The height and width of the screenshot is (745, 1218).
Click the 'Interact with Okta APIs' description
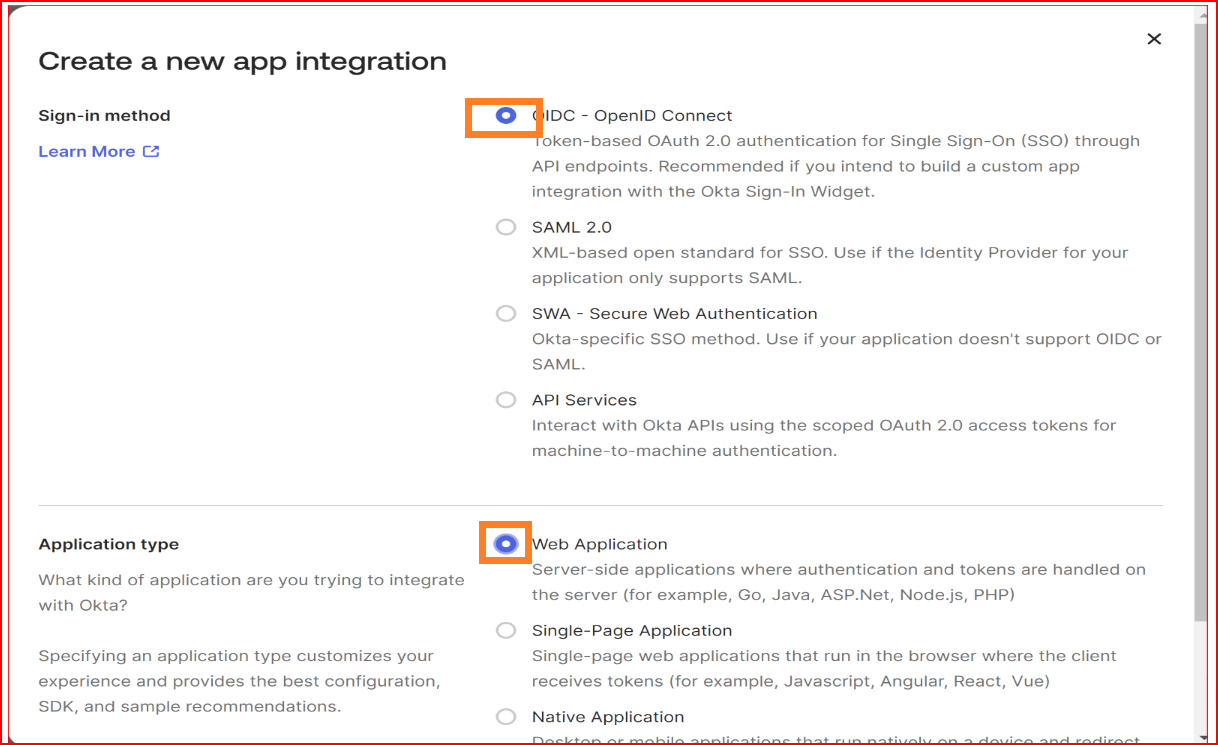coord(824,438)
